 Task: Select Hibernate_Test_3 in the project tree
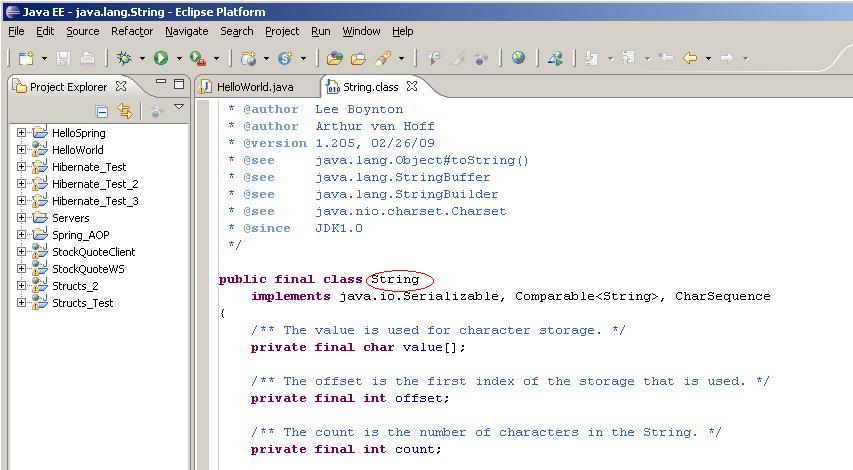click(x=95, y=201)
